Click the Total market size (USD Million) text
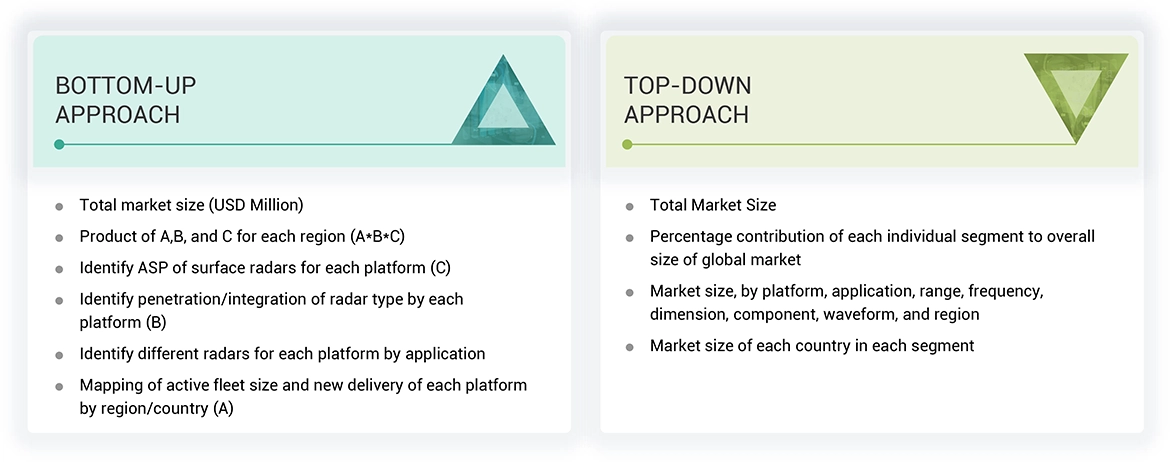 point(191,205)
